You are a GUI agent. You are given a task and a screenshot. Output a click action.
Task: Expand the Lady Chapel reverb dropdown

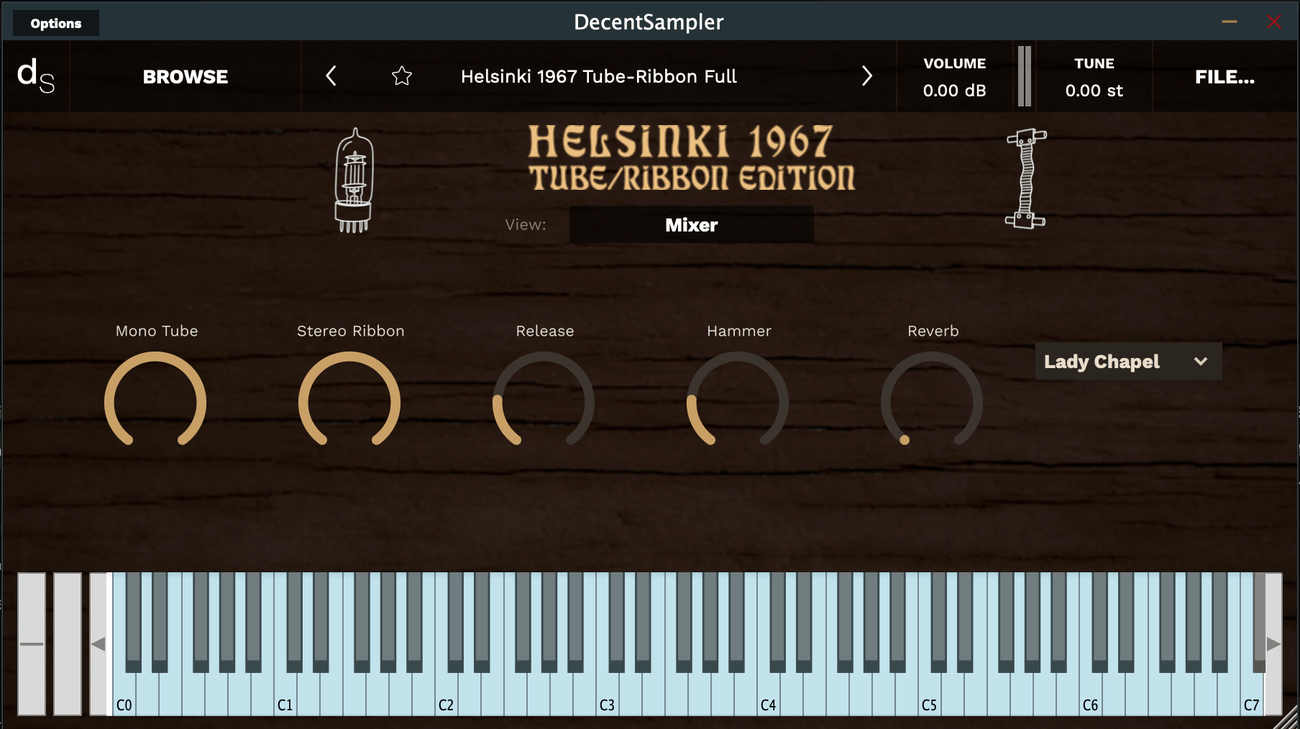1128,362
